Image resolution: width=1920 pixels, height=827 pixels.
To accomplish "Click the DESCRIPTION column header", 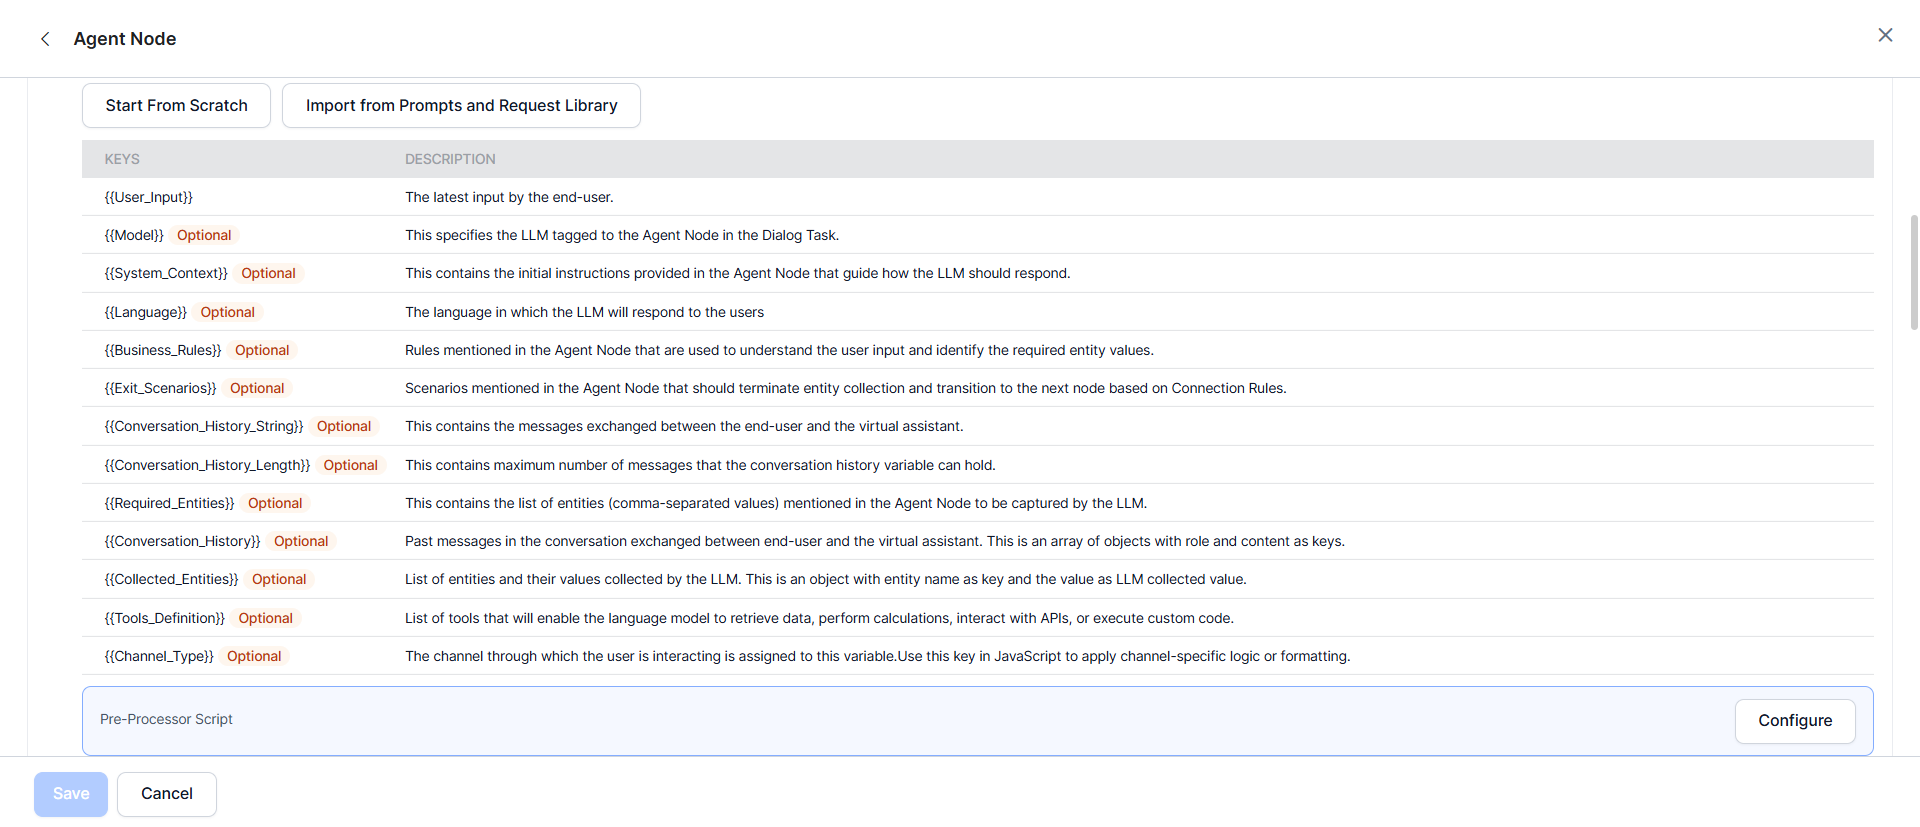I will (450, 160).
